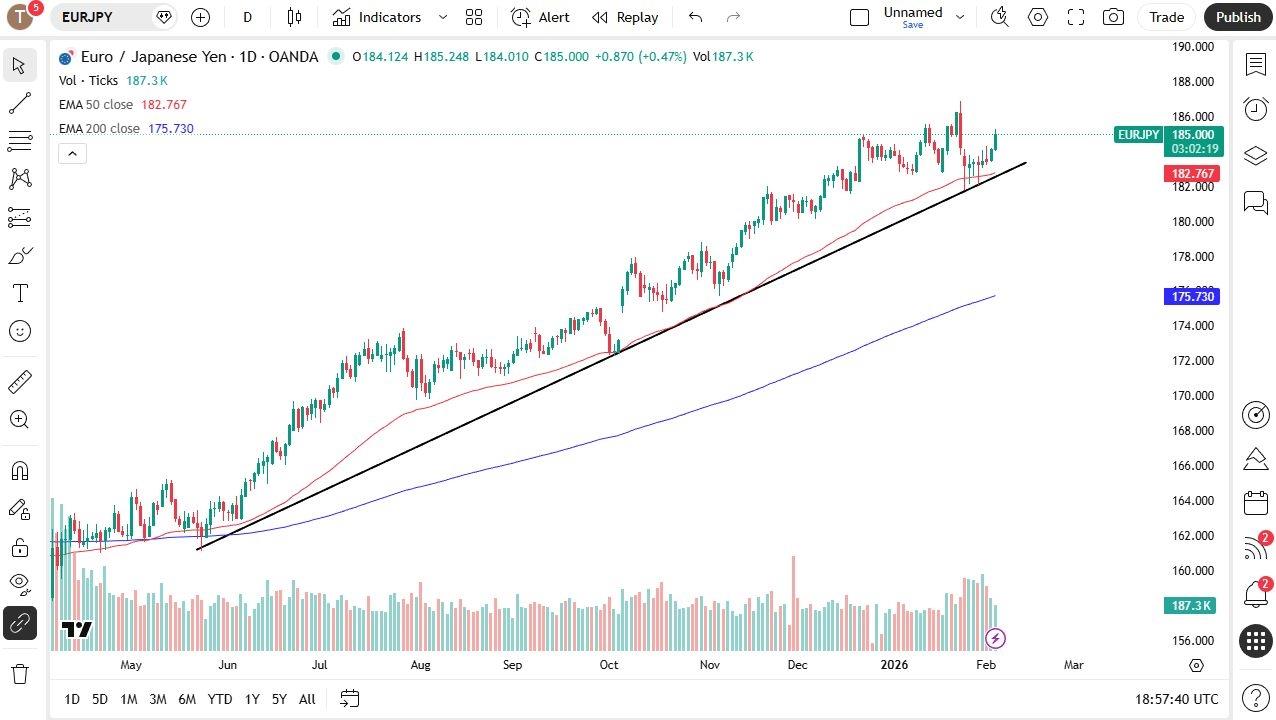Select the YTD range tab
This screenshot has width=1276, height=720.
(219, 699)
